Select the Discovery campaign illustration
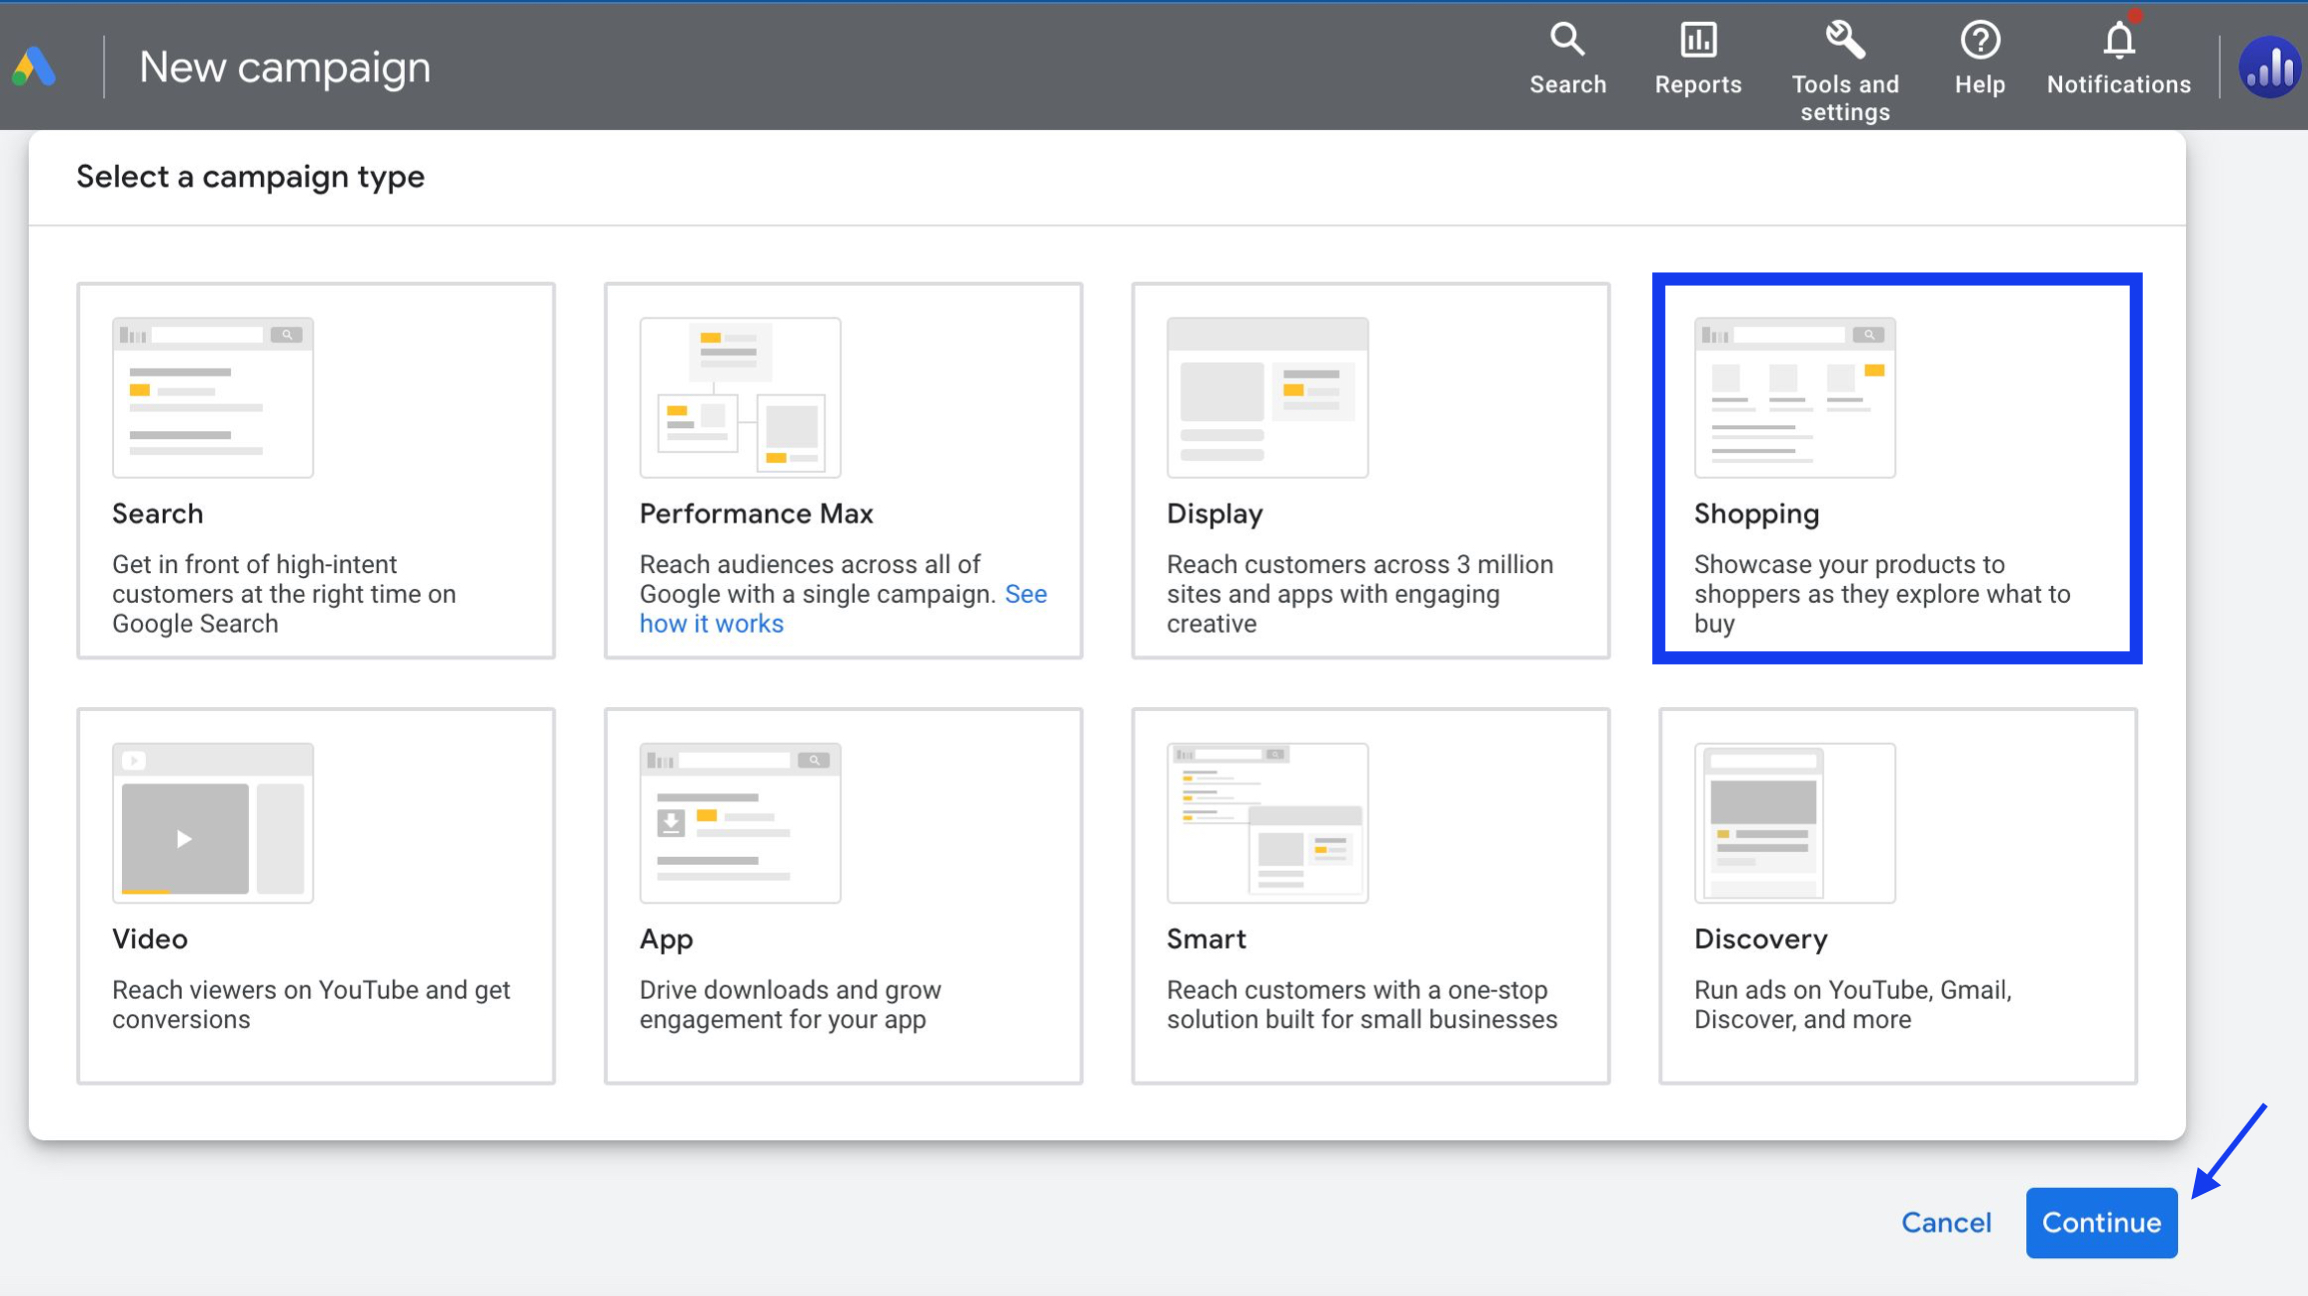This screenshot has width=2308, height=1296. (1794, 822)
